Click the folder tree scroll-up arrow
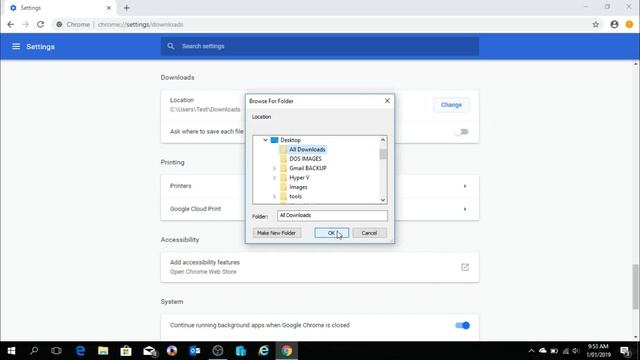Screen dimensions: 640x360 383,140
